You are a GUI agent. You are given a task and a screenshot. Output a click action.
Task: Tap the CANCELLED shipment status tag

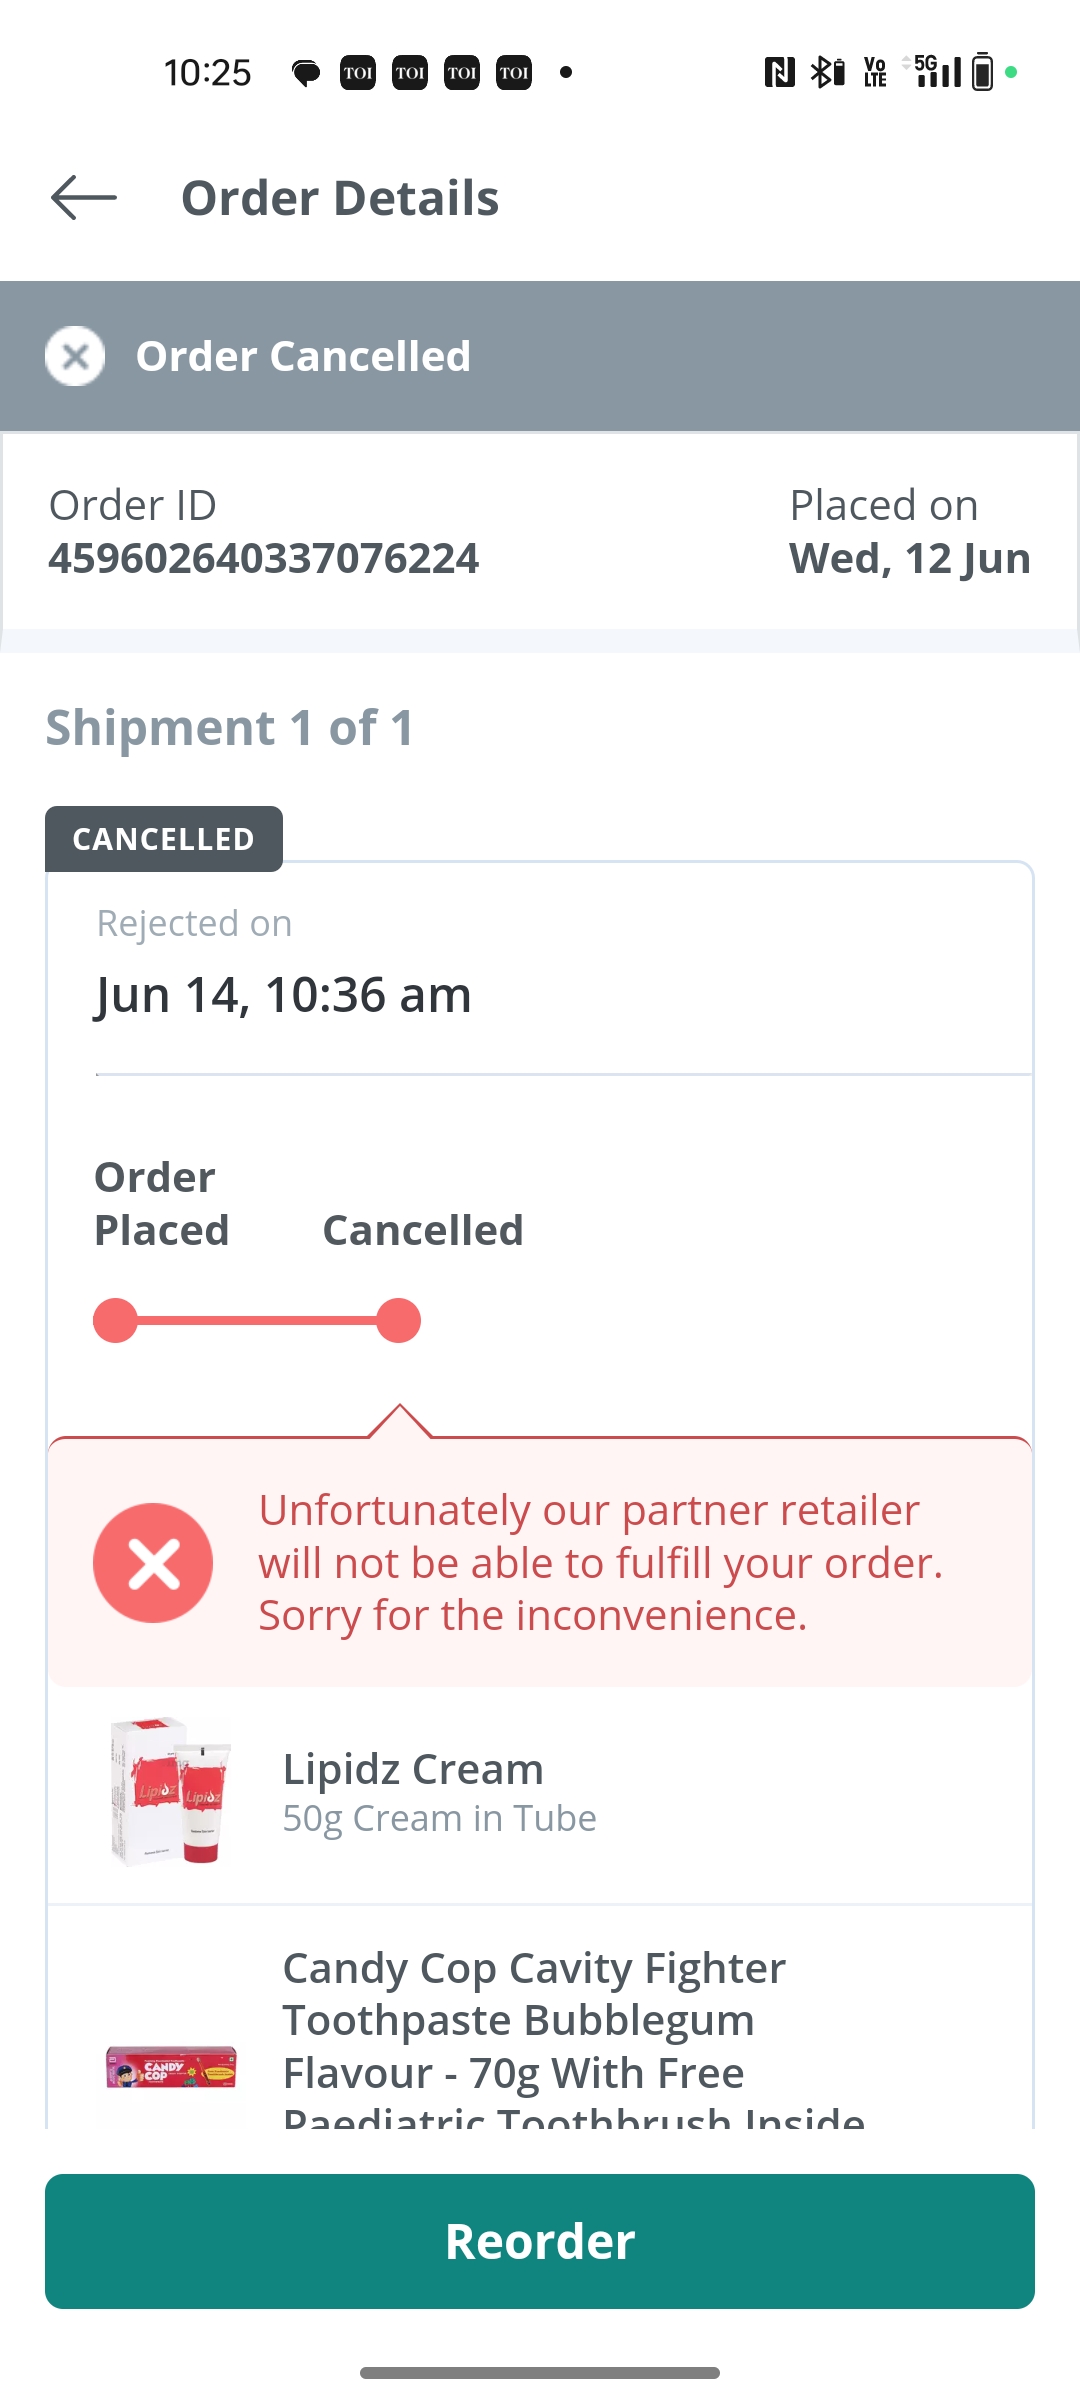[x=164, y=839]
